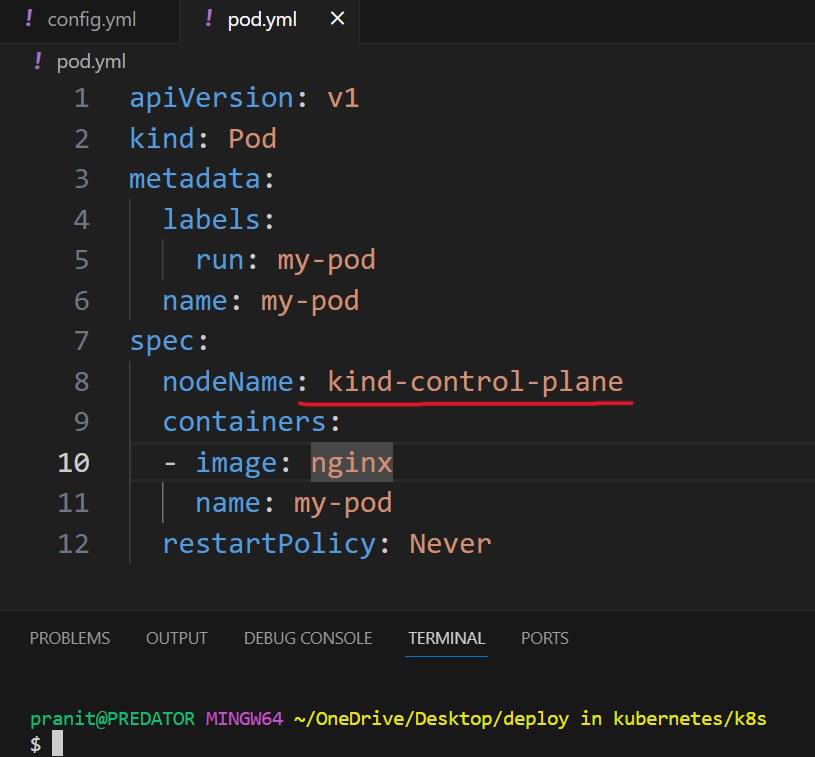Switch to the DEBUG CONSOLE panel

coord(308,638)
